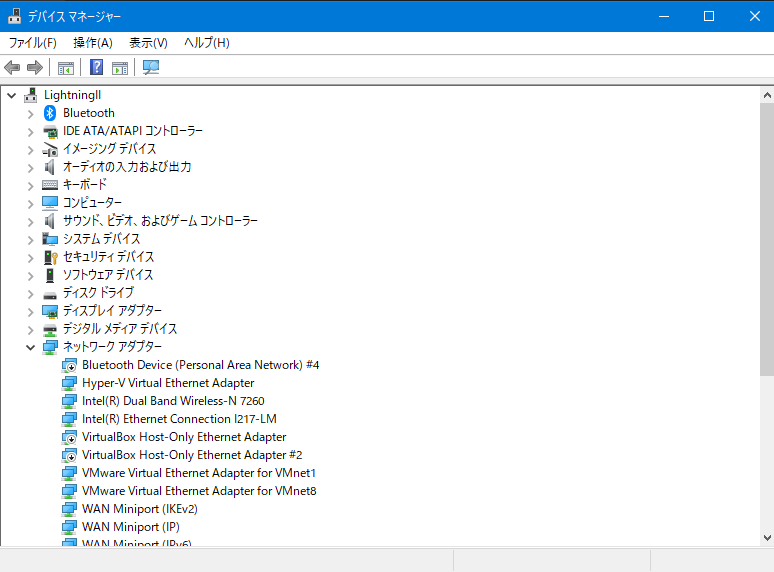Click the keyboard category icon
Image resolution: width=774 pixels, height=572 pixels.
click(x=50, y=185)
